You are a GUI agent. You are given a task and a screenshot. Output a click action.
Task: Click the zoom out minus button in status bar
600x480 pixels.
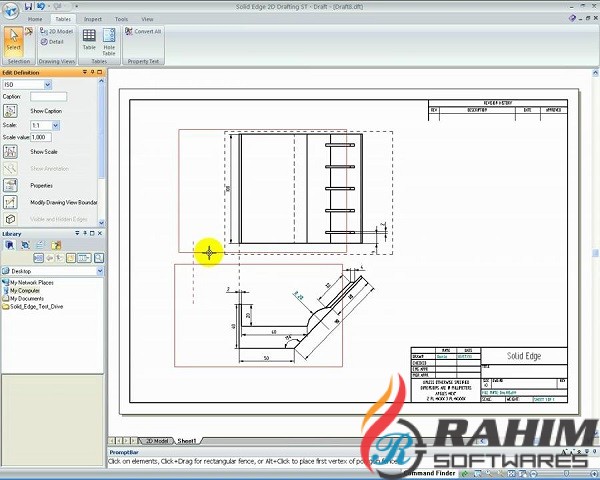point(534,474)
